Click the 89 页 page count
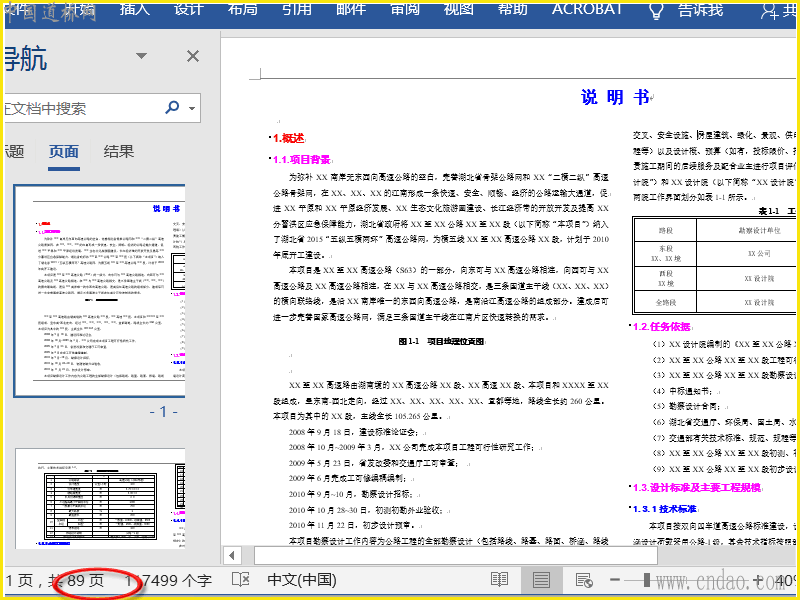The image size is (800, 600). [86, 580]
